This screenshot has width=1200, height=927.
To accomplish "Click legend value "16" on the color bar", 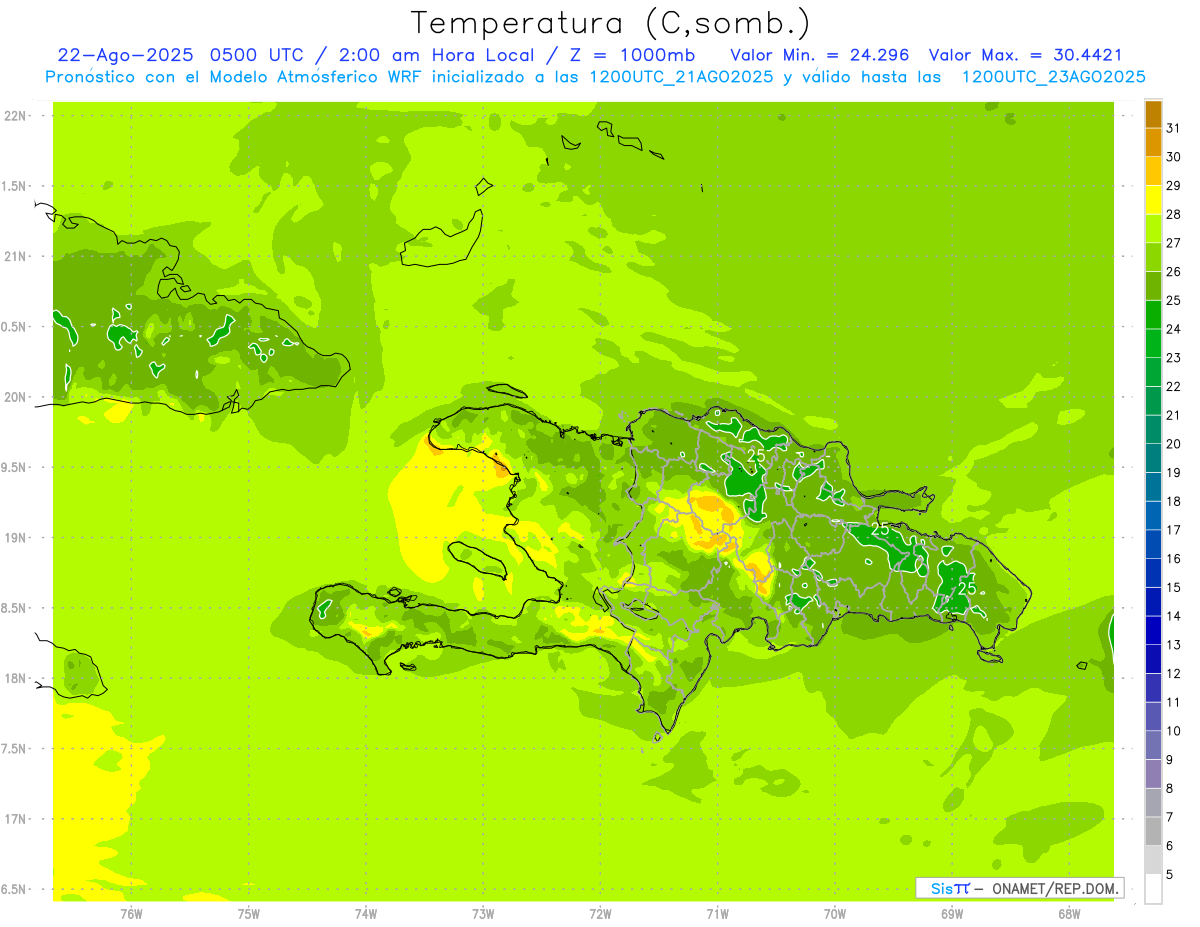I will pos(1173,559).
